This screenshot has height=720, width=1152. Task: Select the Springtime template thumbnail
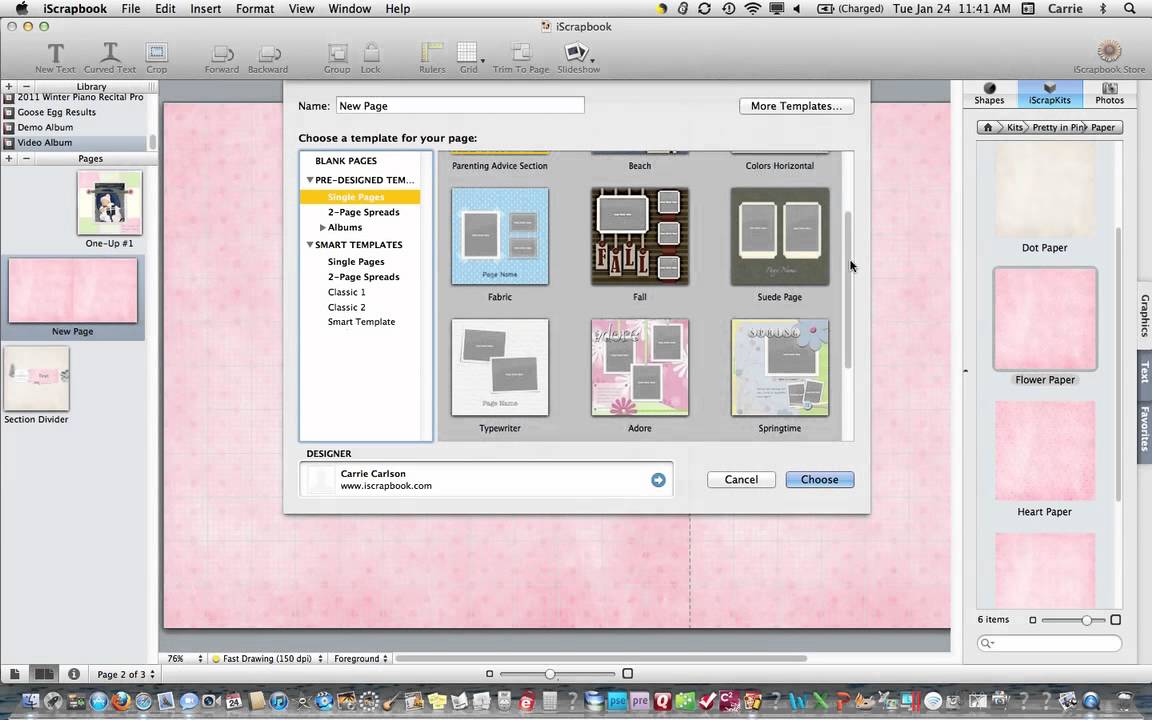(x=780, y=367)
